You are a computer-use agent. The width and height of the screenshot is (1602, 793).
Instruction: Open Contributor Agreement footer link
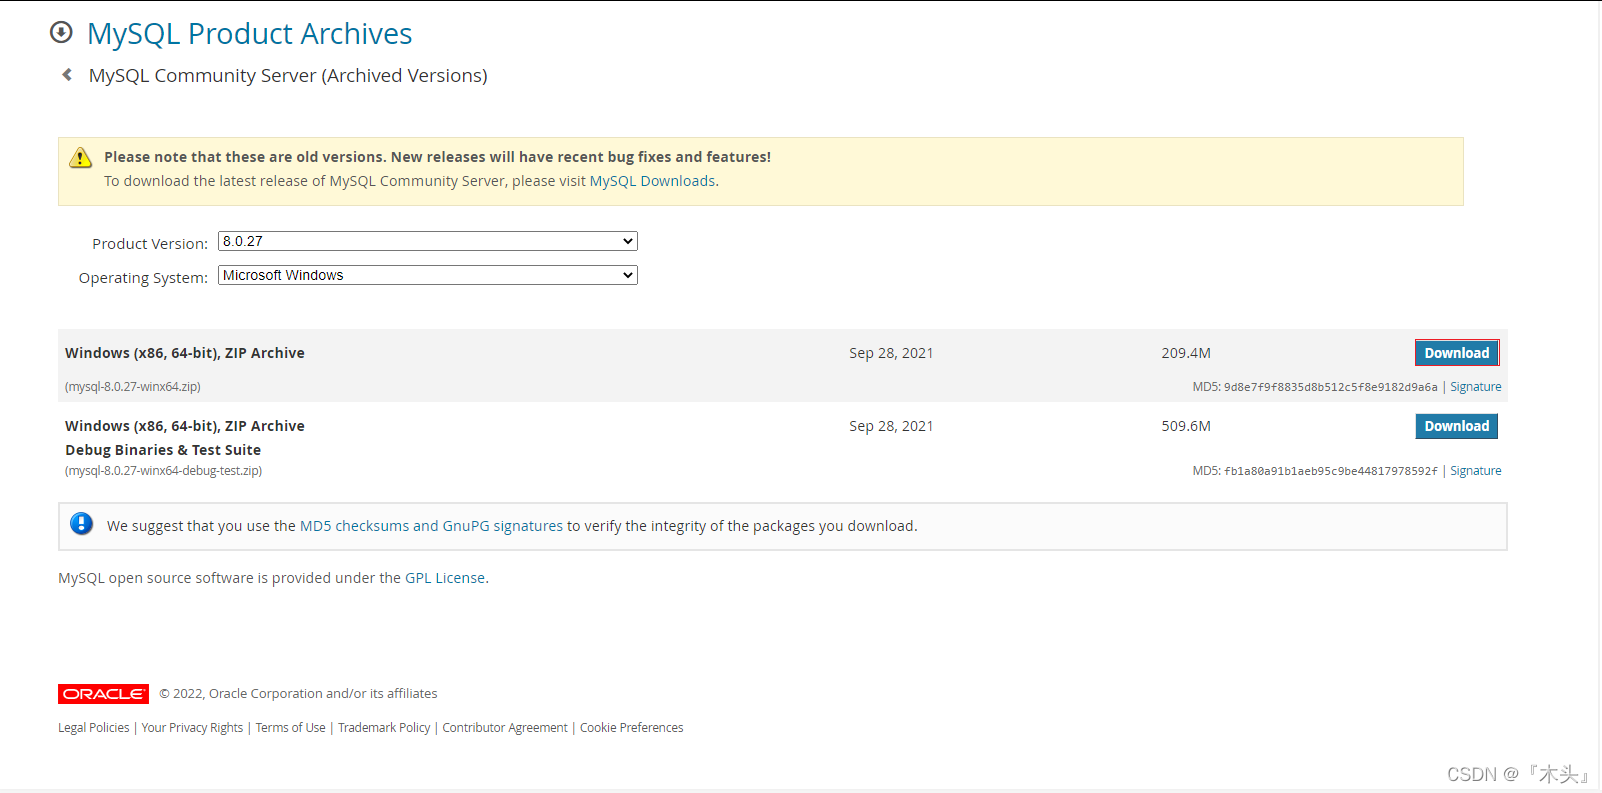(x=505, y=728)
